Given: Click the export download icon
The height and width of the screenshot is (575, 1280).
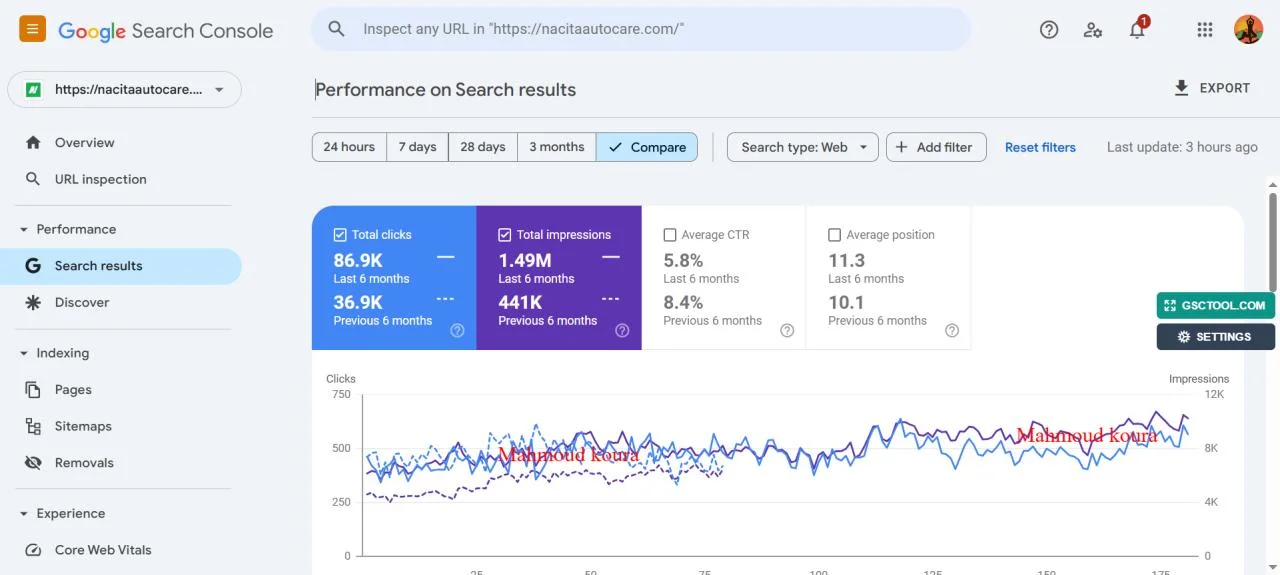Looking at the screenshot, I should tap(1181, 88).
